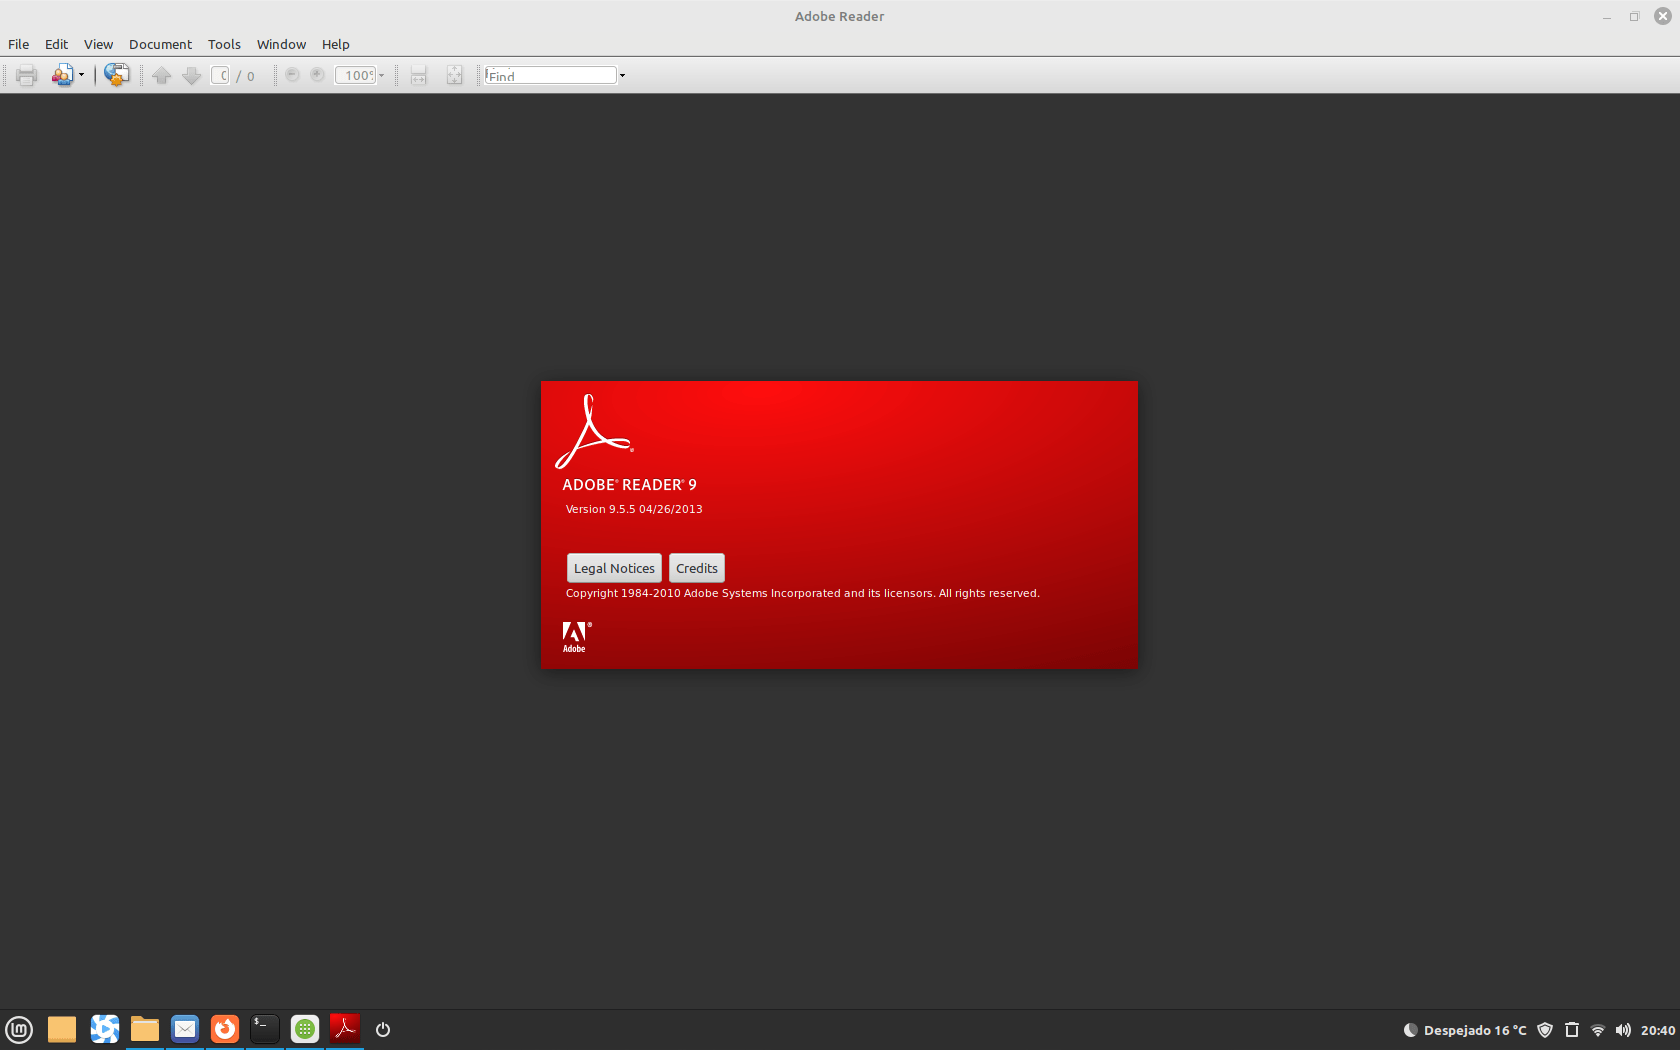Open the Edit menu

tap(56, 44)
